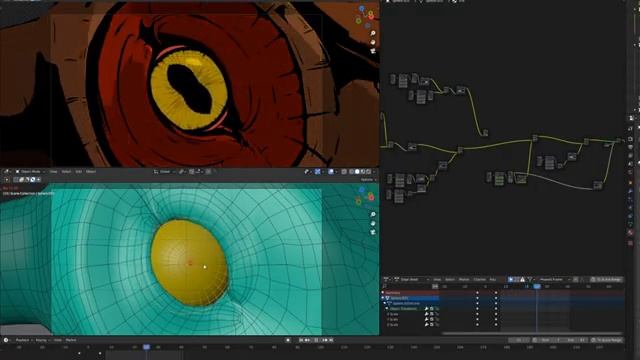Toggle X-ray mode in the viewport header
The height and width of the screenshot is (360, 640).
(x=344, y=171)
